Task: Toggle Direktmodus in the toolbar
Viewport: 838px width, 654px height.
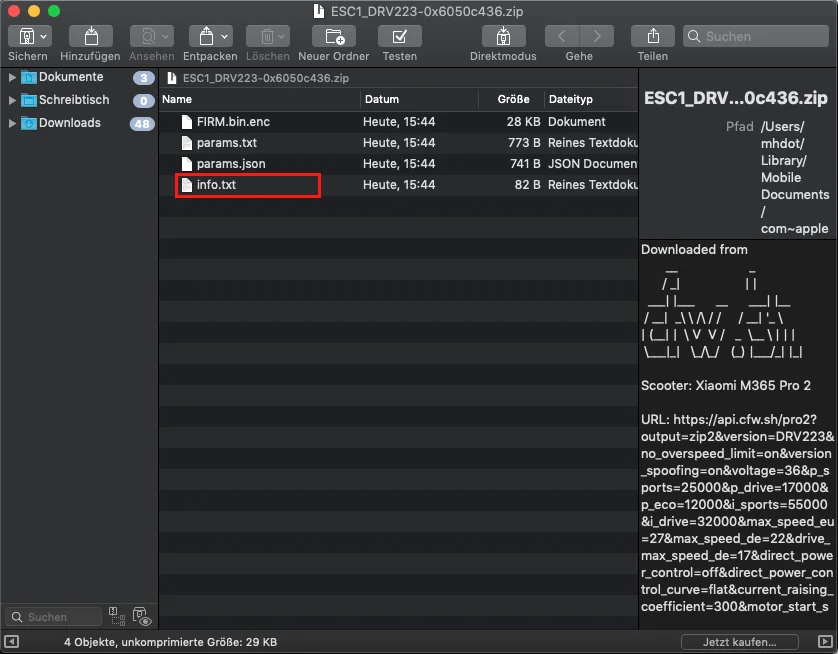Action: tap(504, 36)
